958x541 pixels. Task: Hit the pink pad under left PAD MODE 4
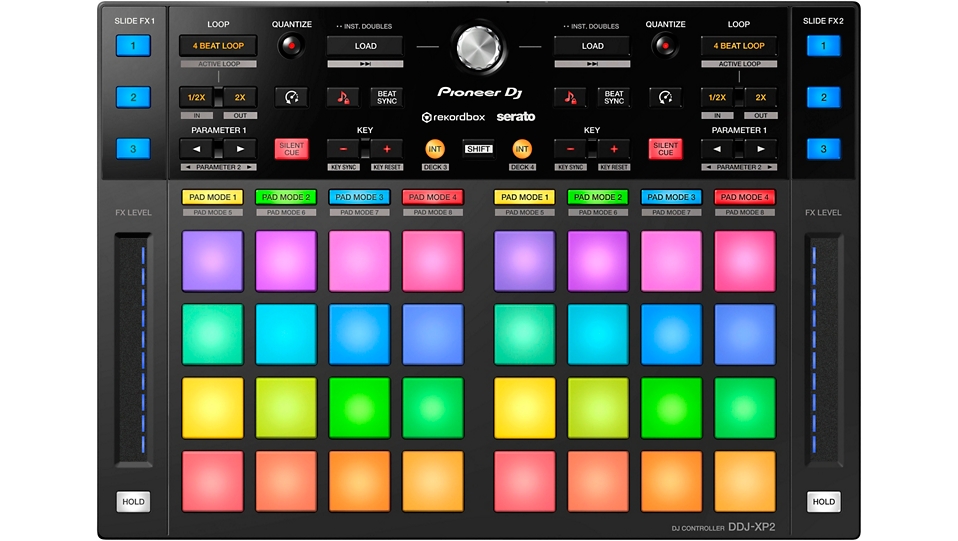pos(433,261)
